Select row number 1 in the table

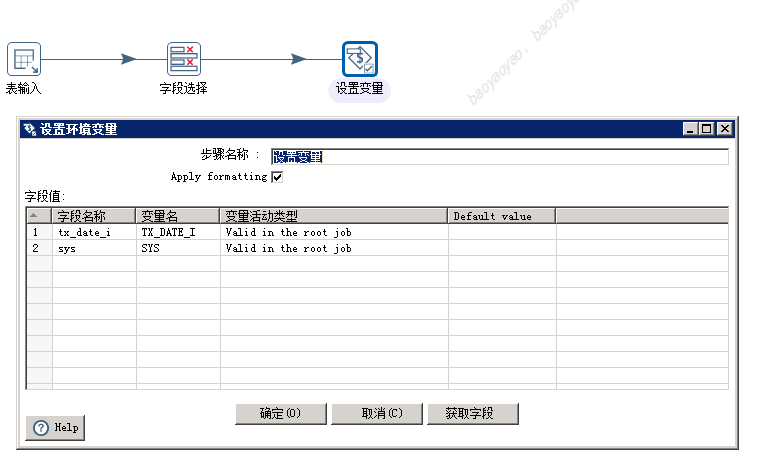(x=39, y=232)
